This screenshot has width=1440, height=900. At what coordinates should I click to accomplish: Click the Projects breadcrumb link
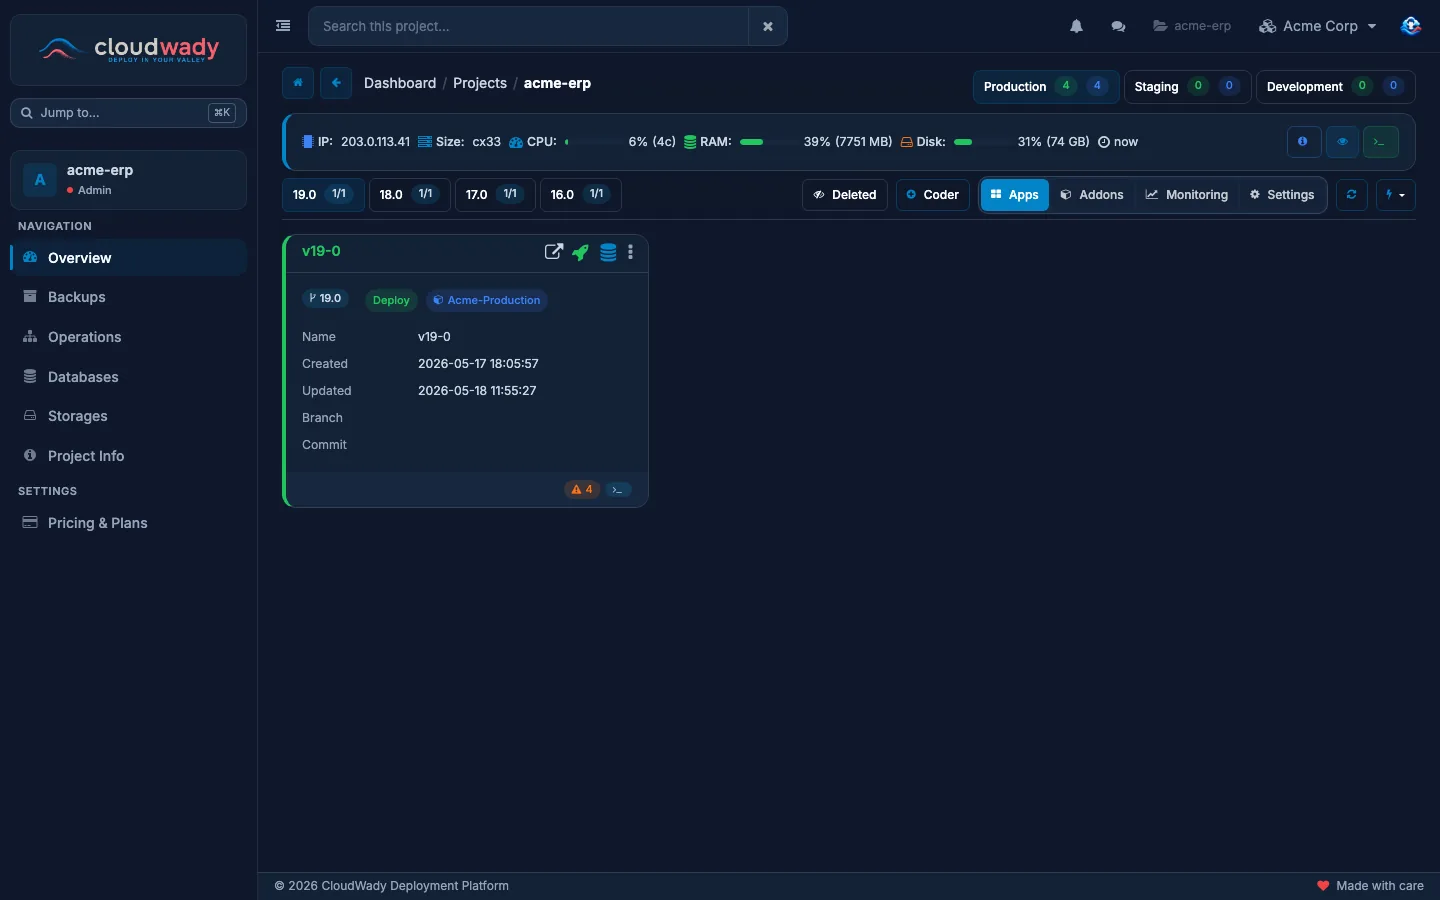point(480,83)
